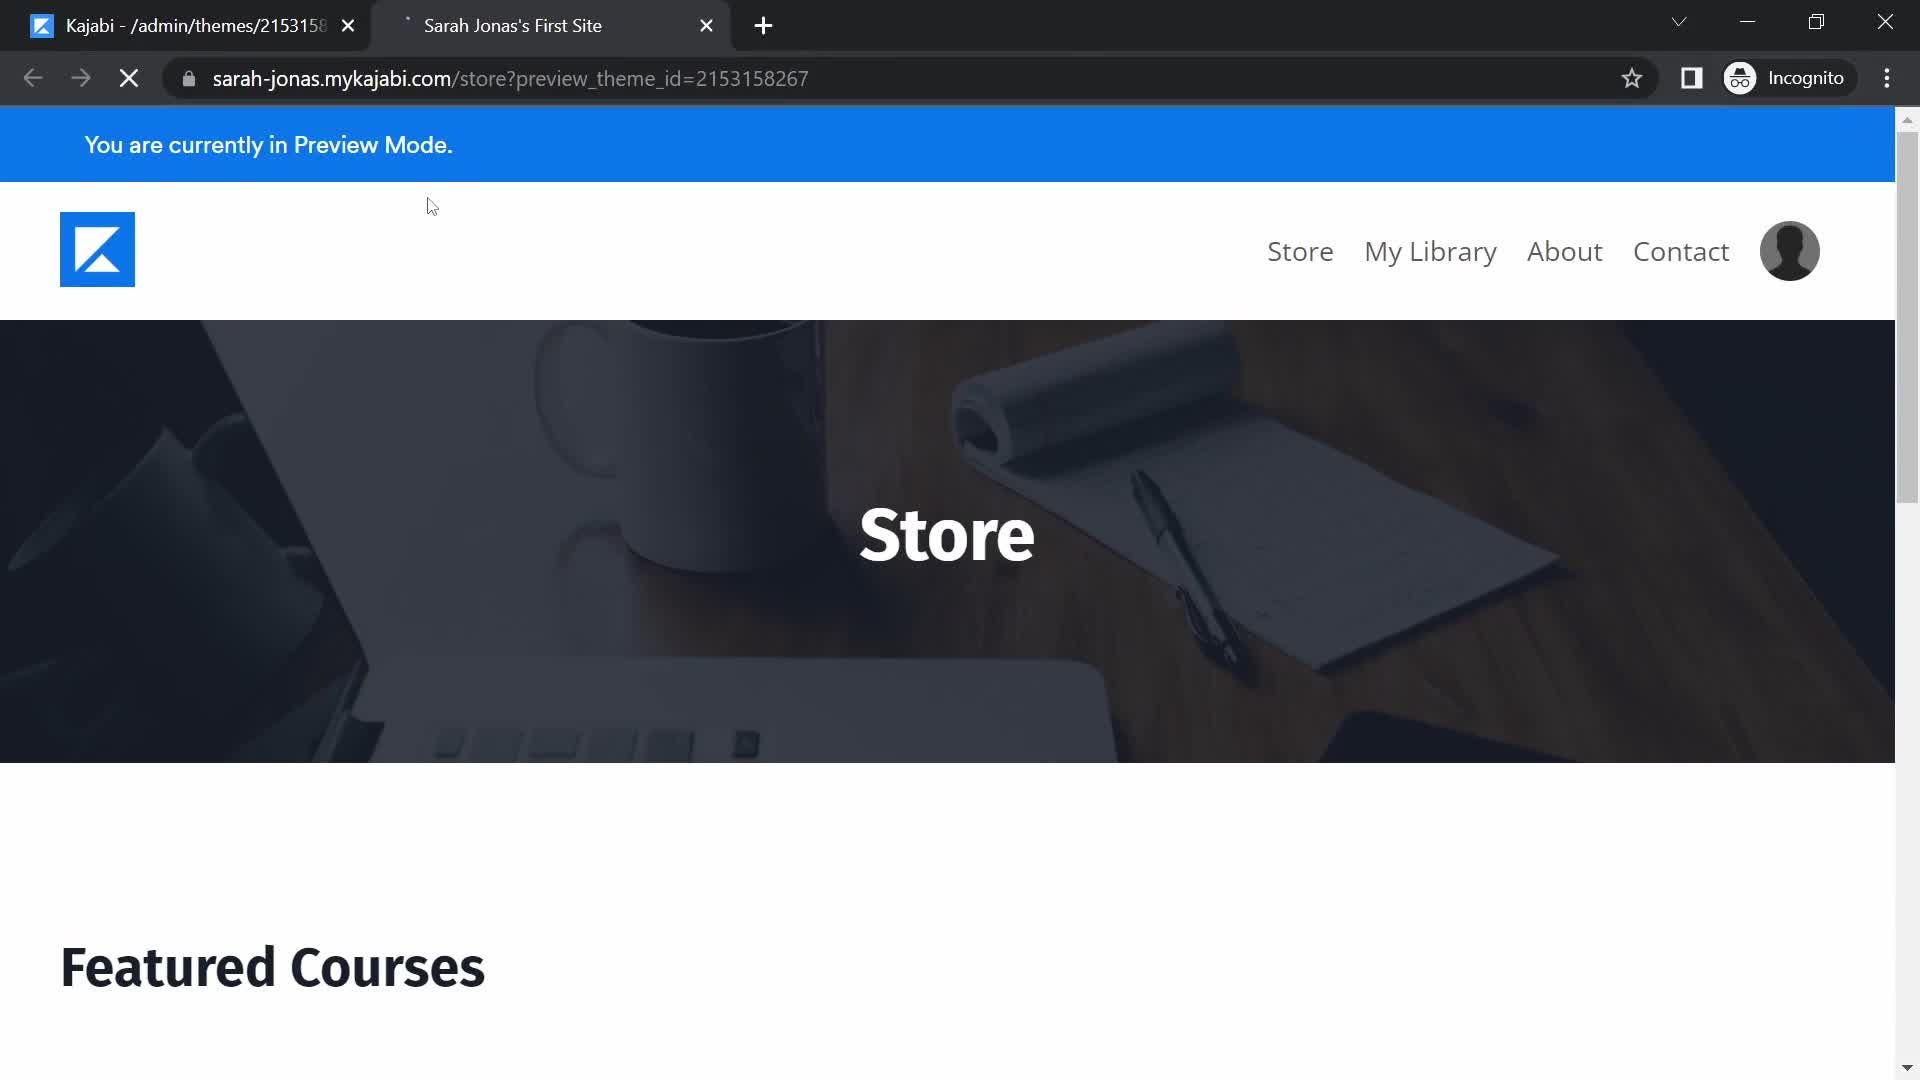1920x1080 pixels.
Task: Click the browser stop loading button
Action: 127,78
